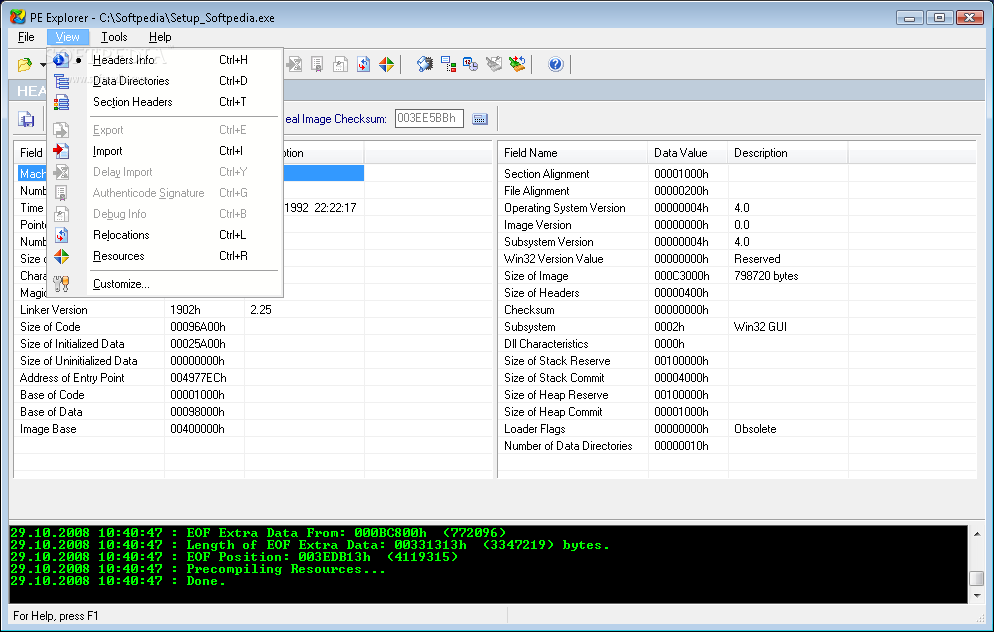Open Resources via colorful diamond toolbar icon

click(x=386, y=64)
